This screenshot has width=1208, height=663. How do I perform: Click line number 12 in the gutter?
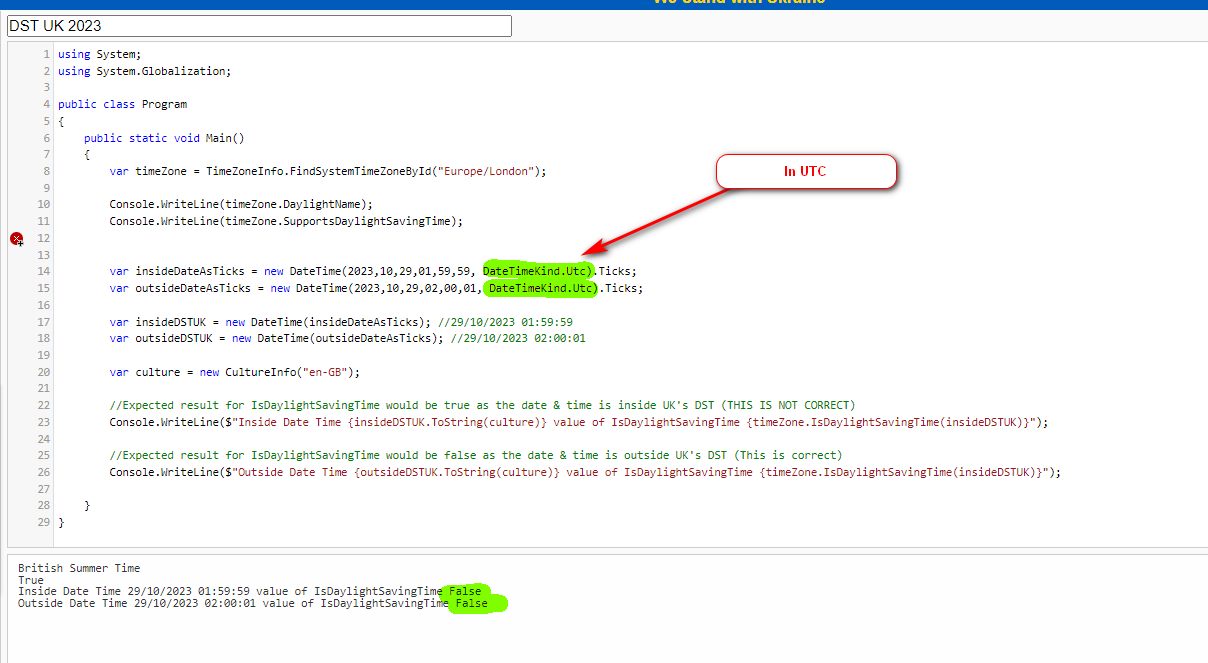coord(42,238)
